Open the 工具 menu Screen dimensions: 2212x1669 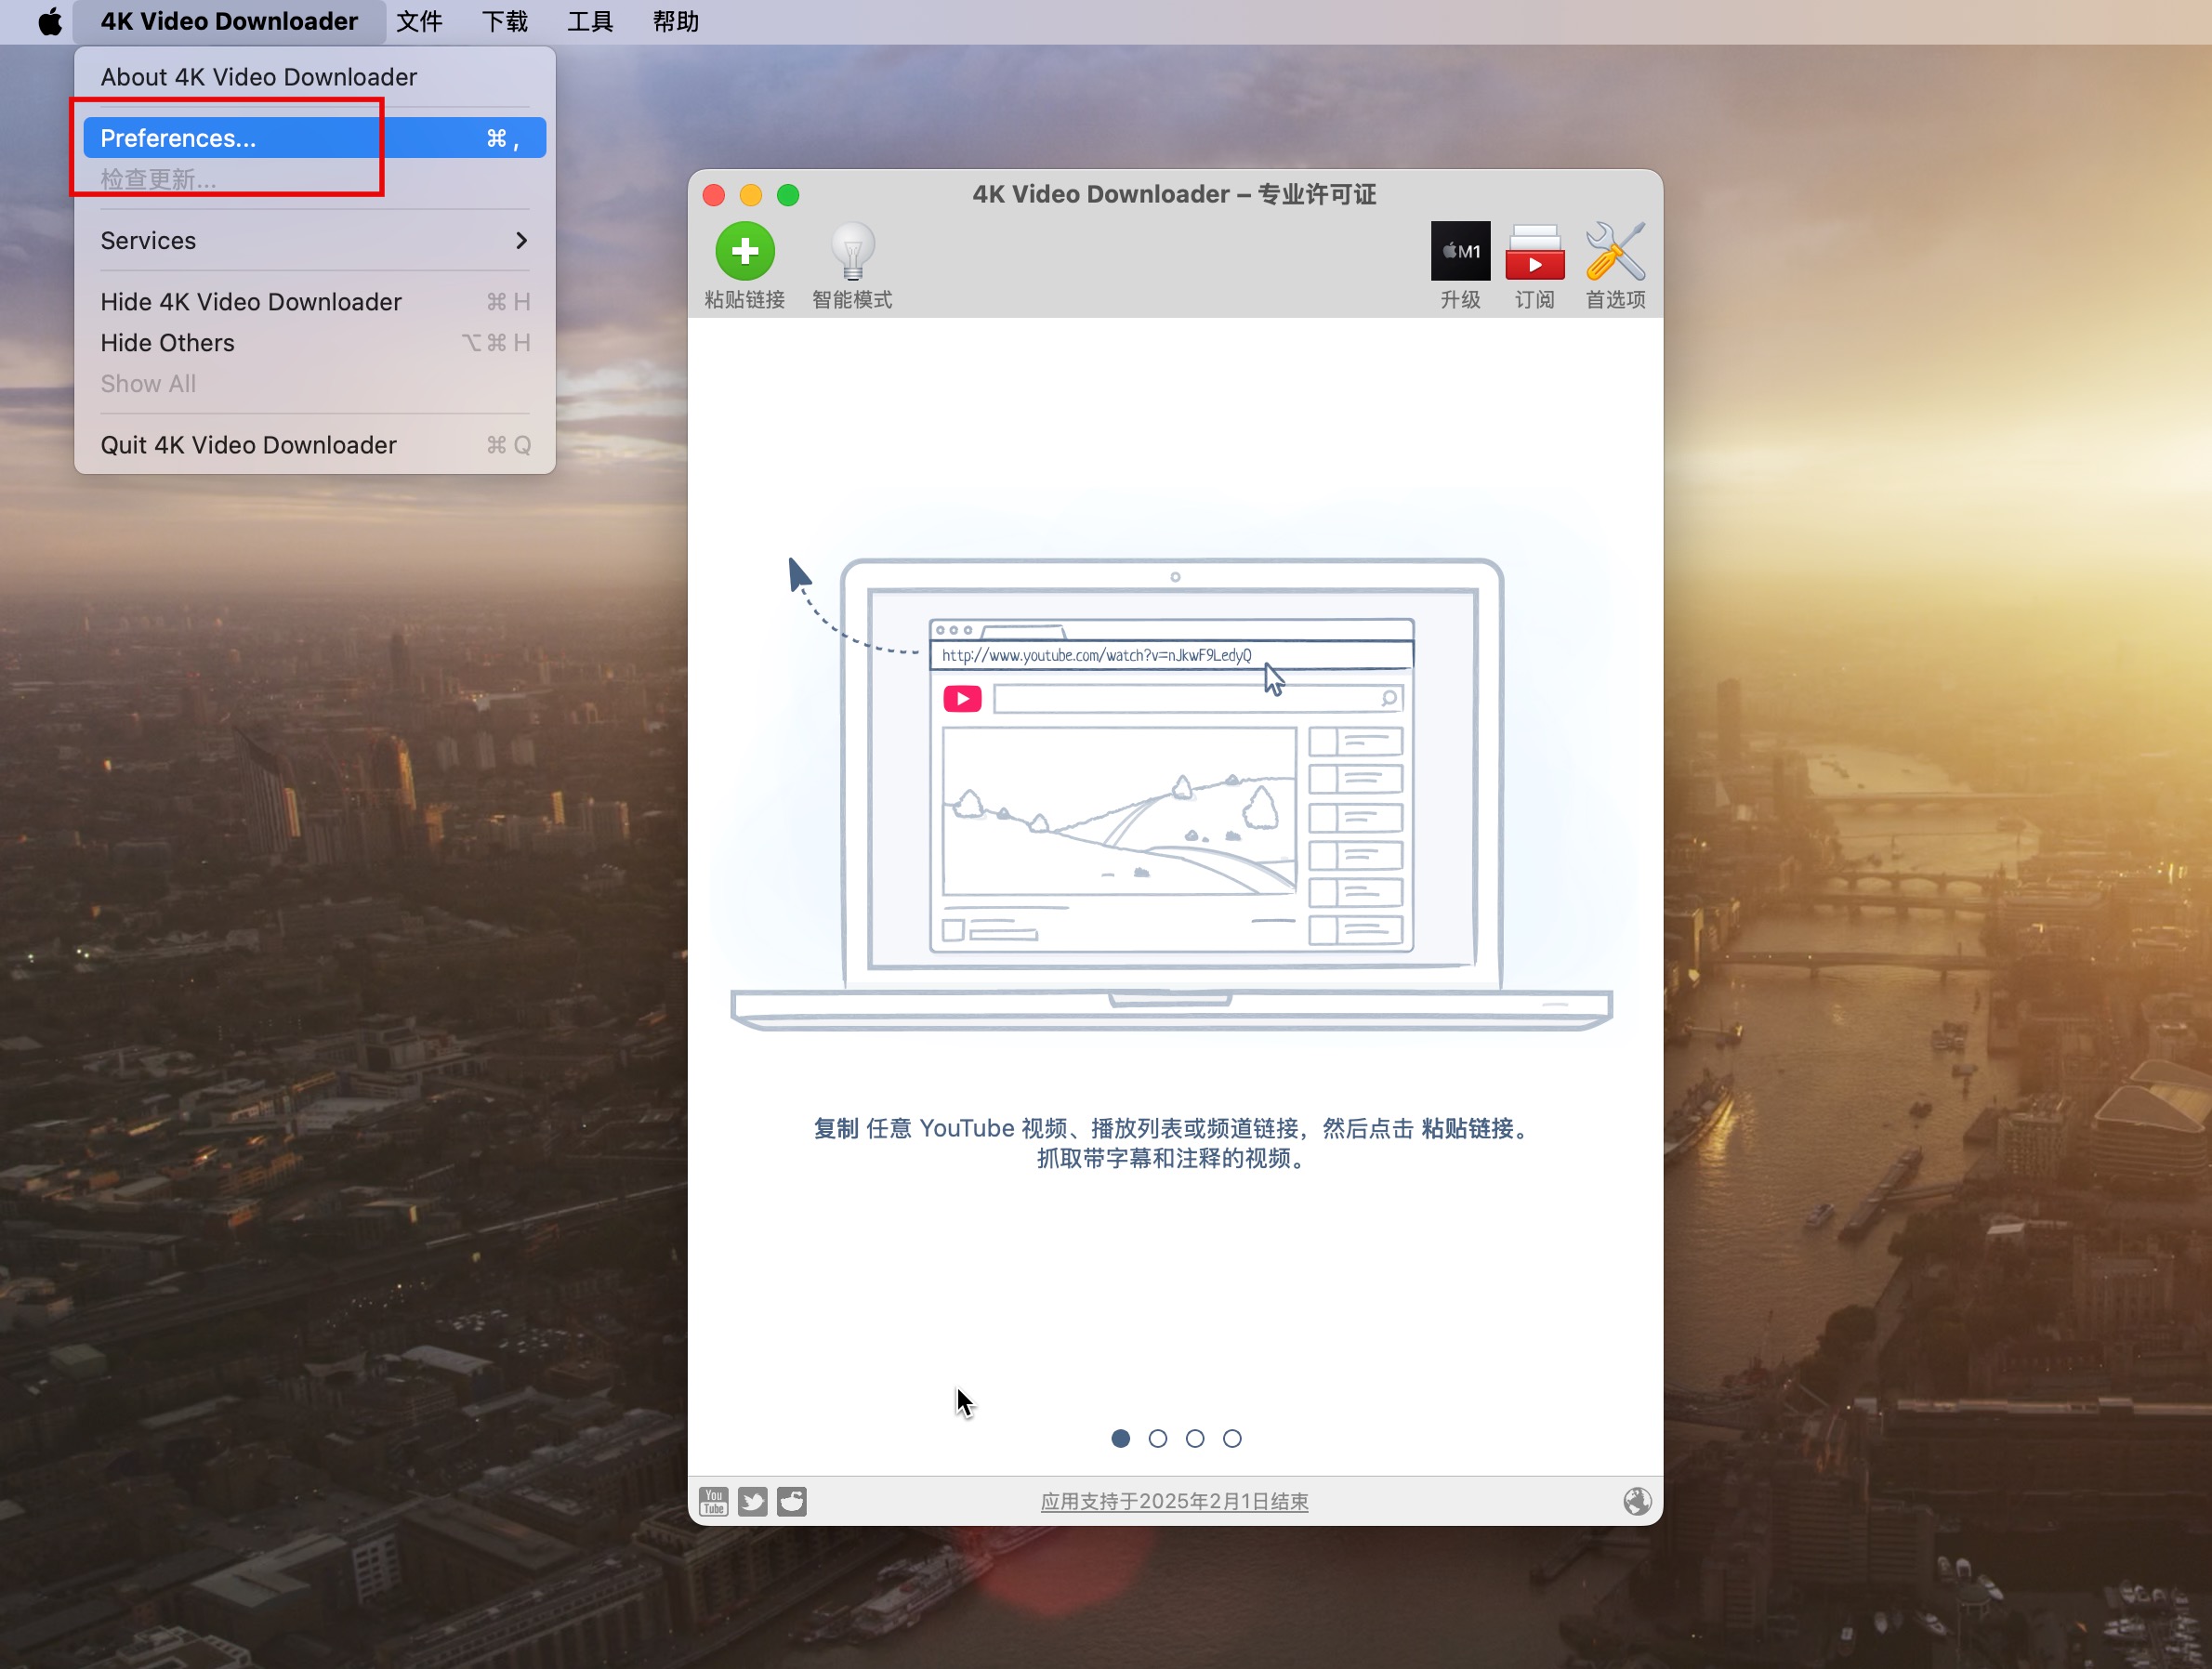click(x=590, y=21)
